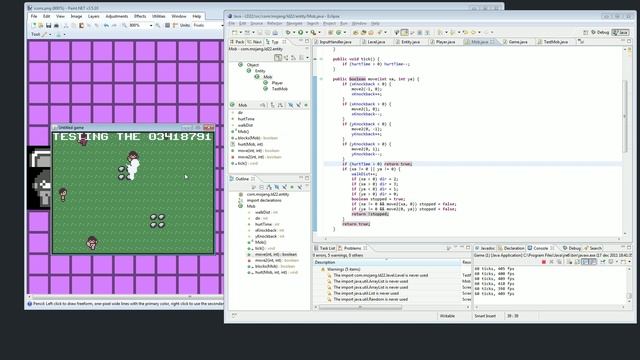640x360 pixels.
Task: Open Eclipse Refactor menu
Action: 275,24
